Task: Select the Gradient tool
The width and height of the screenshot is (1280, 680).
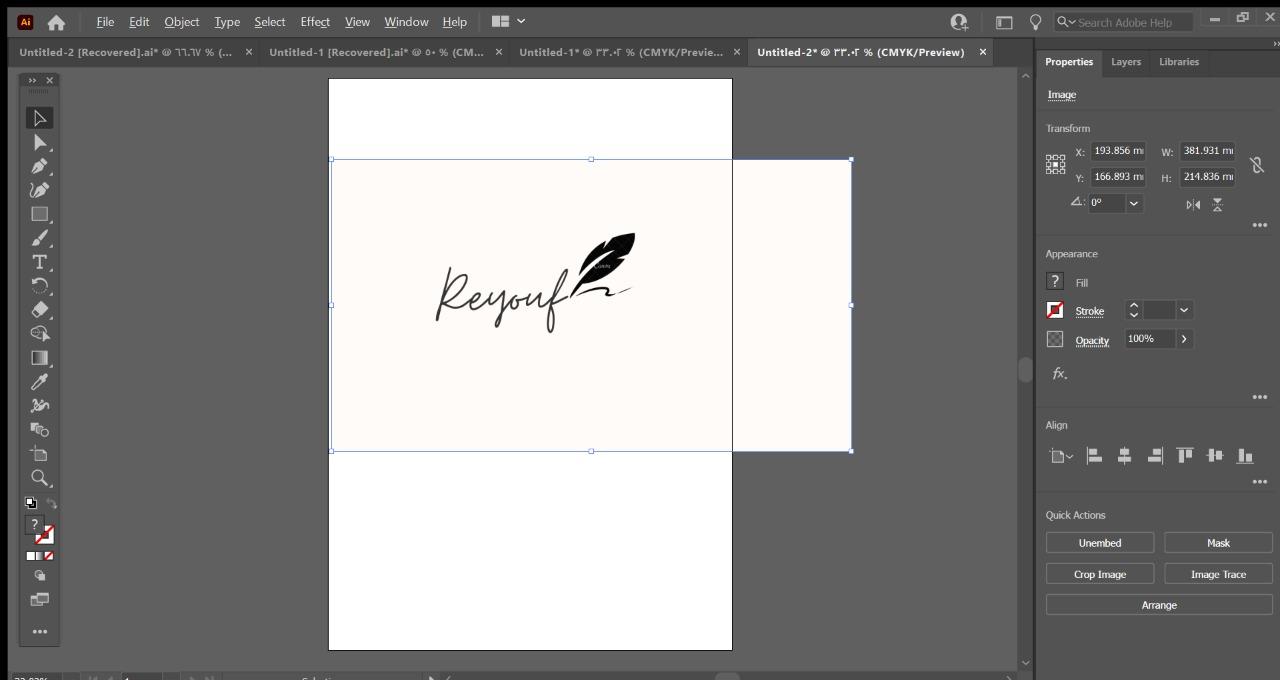Action: [40, 358]
